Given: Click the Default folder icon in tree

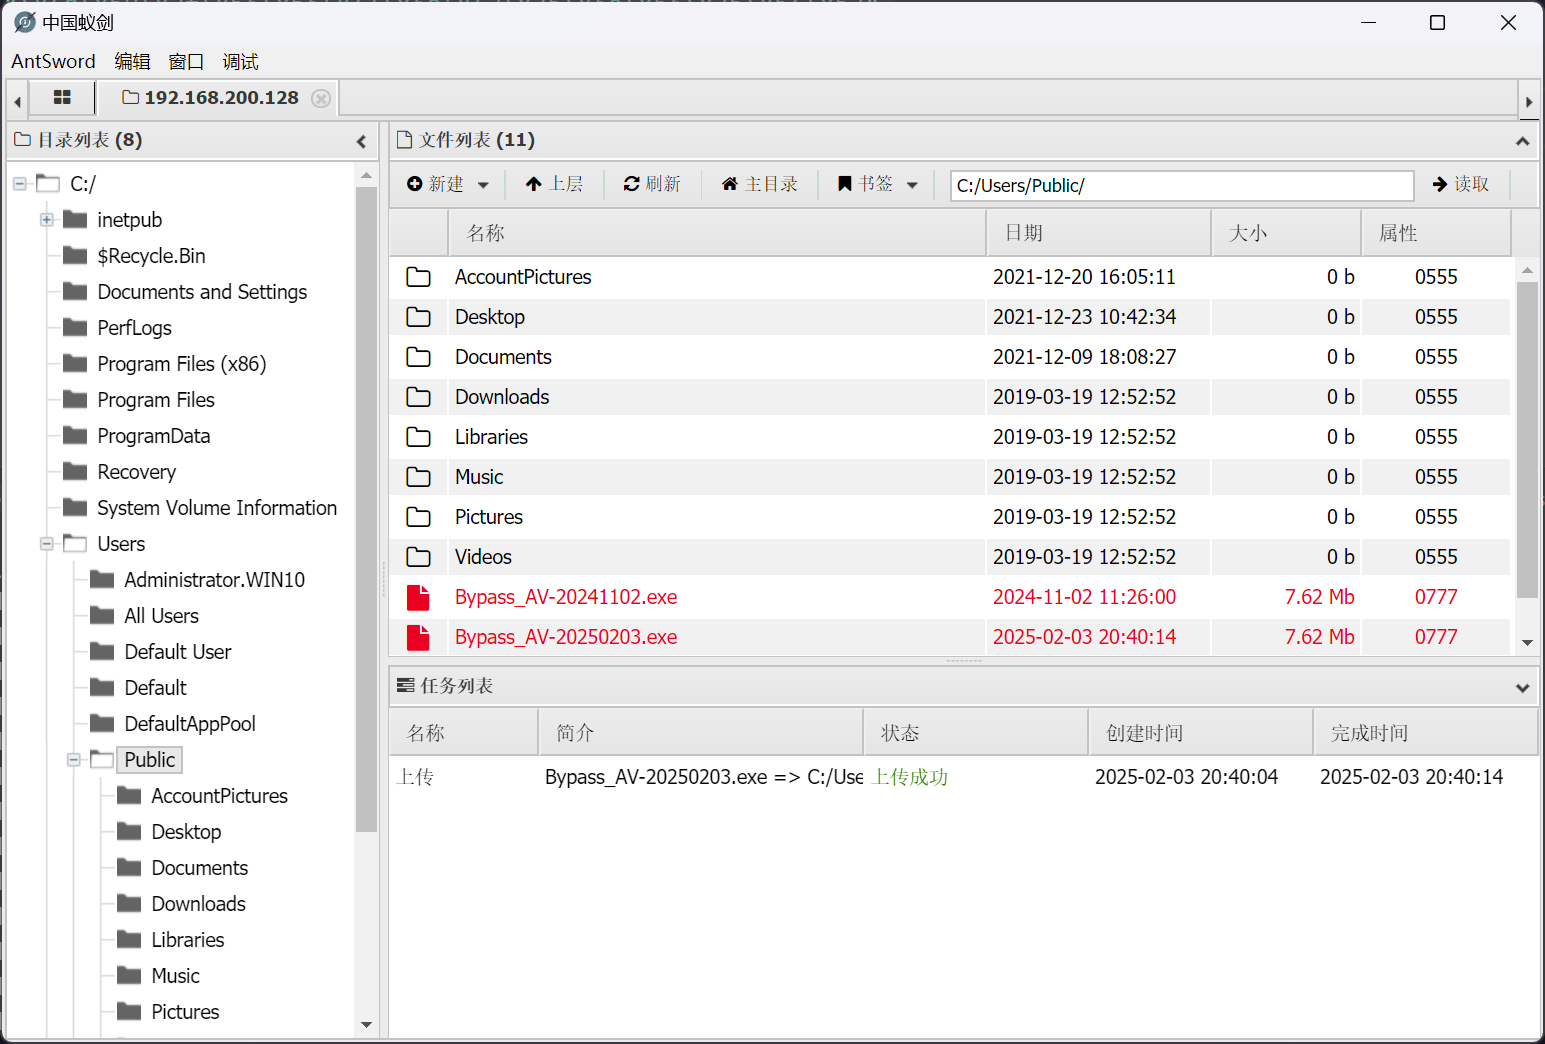Looking at the screenshot, I should click(102, 688).
